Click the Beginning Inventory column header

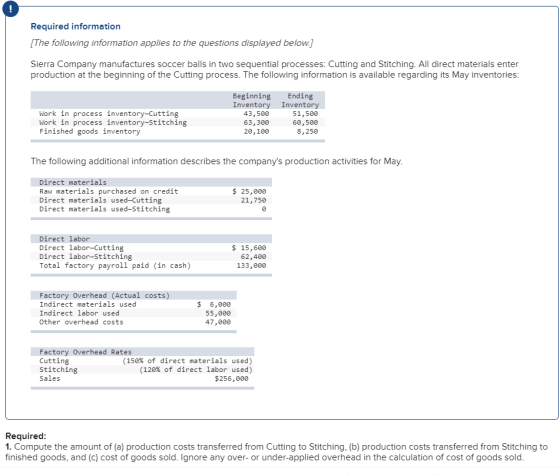(251, 100)
